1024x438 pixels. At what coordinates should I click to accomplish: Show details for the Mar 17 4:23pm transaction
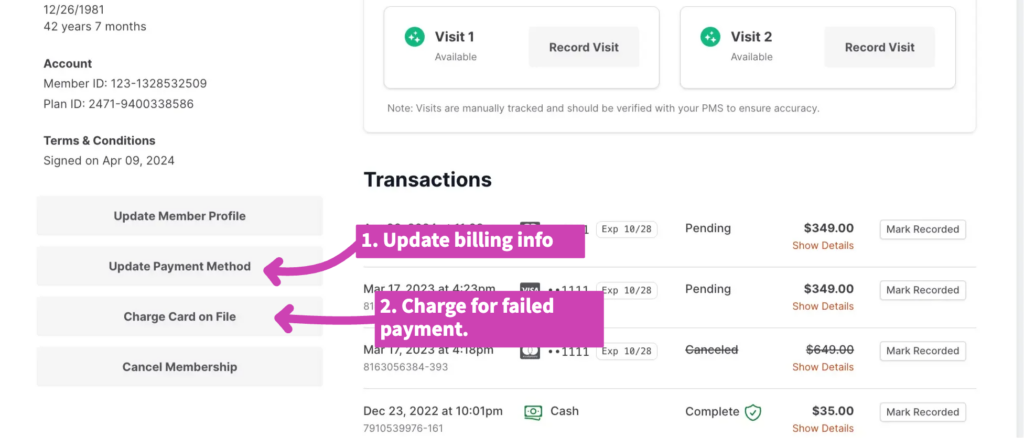[x=822, y=306]
